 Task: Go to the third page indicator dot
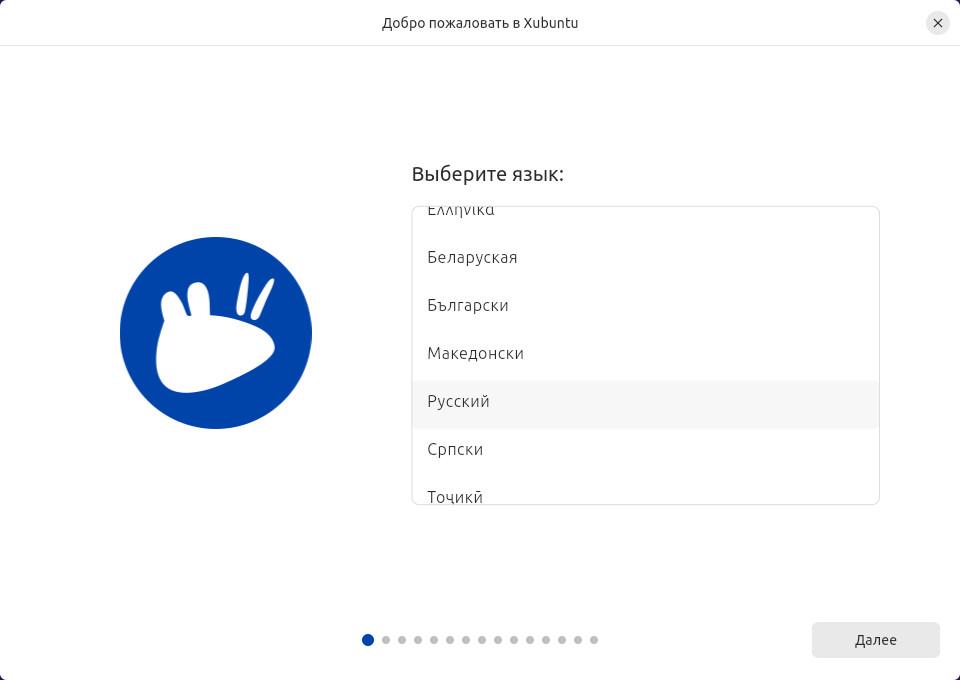point(402,640)
